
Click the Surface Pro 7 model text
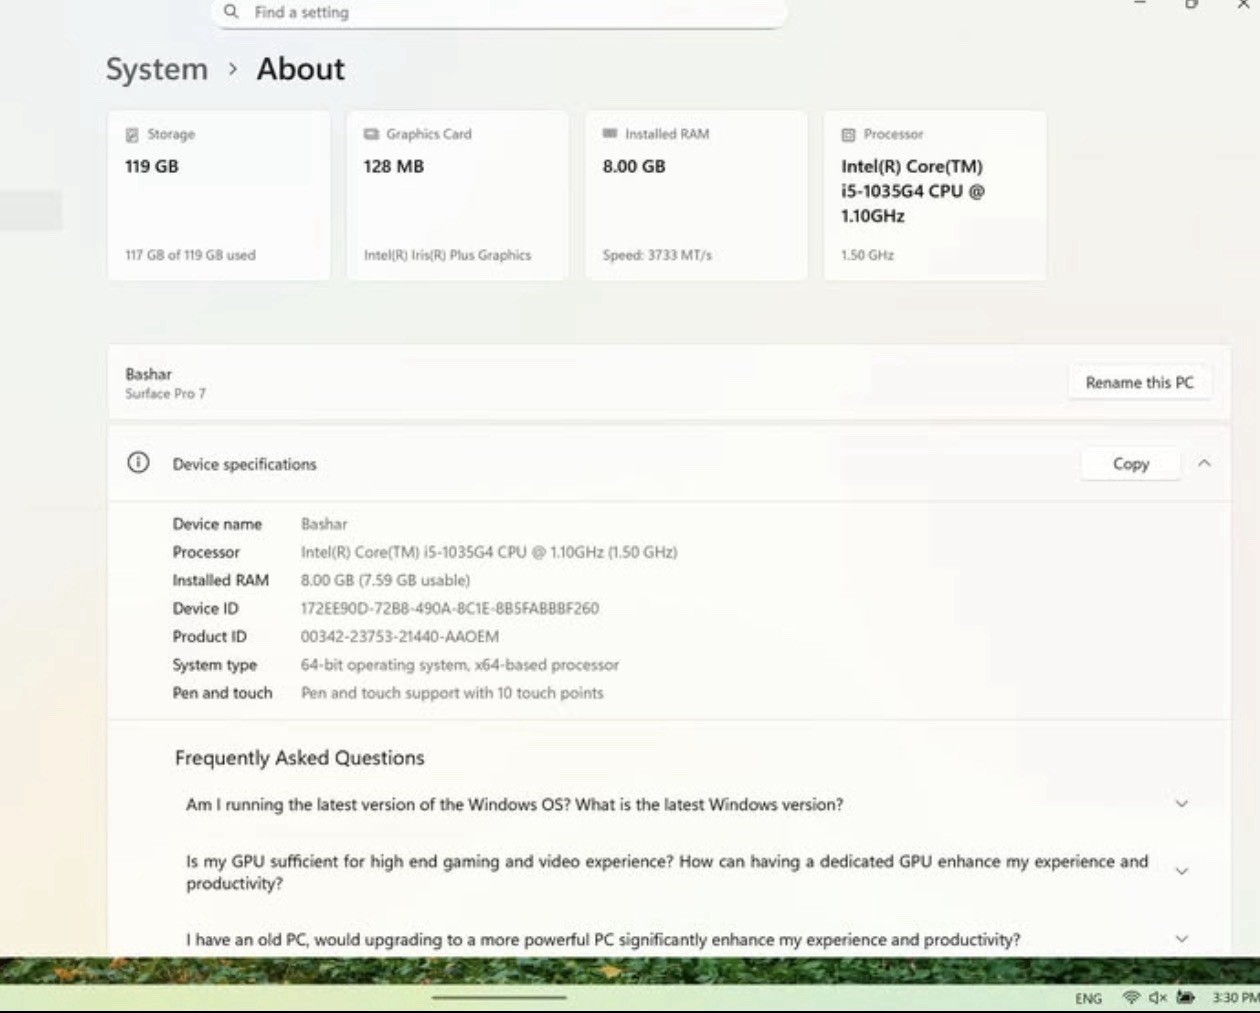(x=165, y=394)
